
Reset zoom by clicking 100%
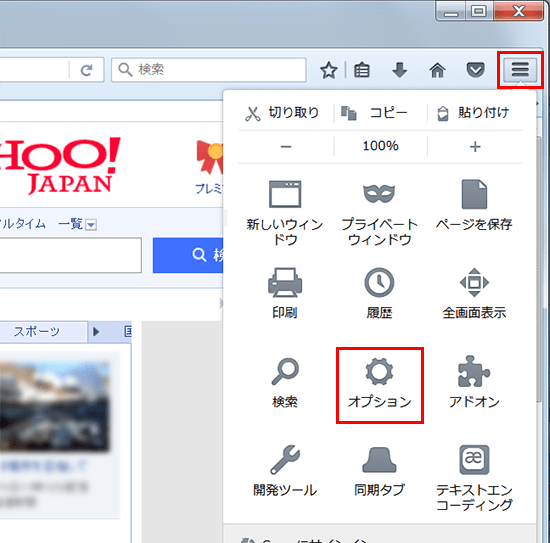(380, 146)
